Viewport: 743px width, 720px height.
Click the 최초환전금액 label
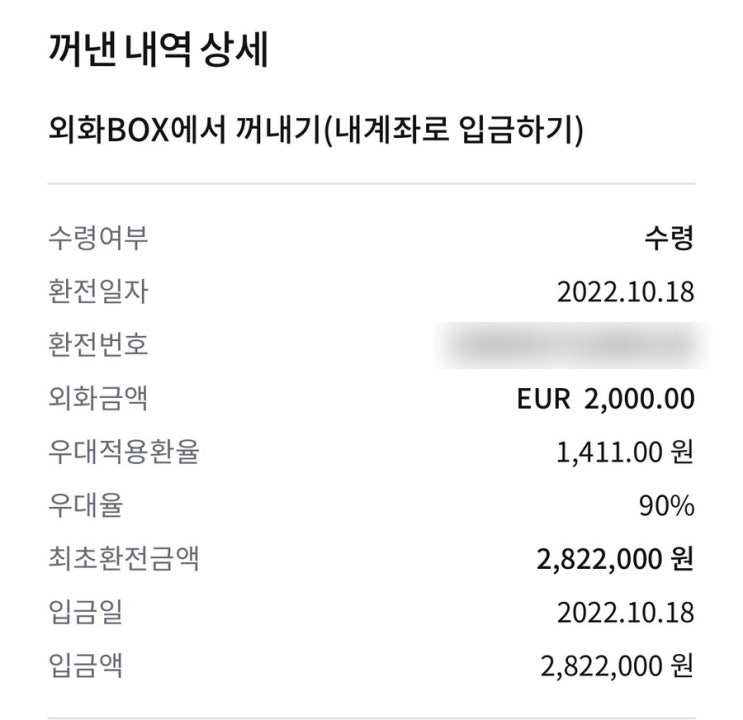124,558
